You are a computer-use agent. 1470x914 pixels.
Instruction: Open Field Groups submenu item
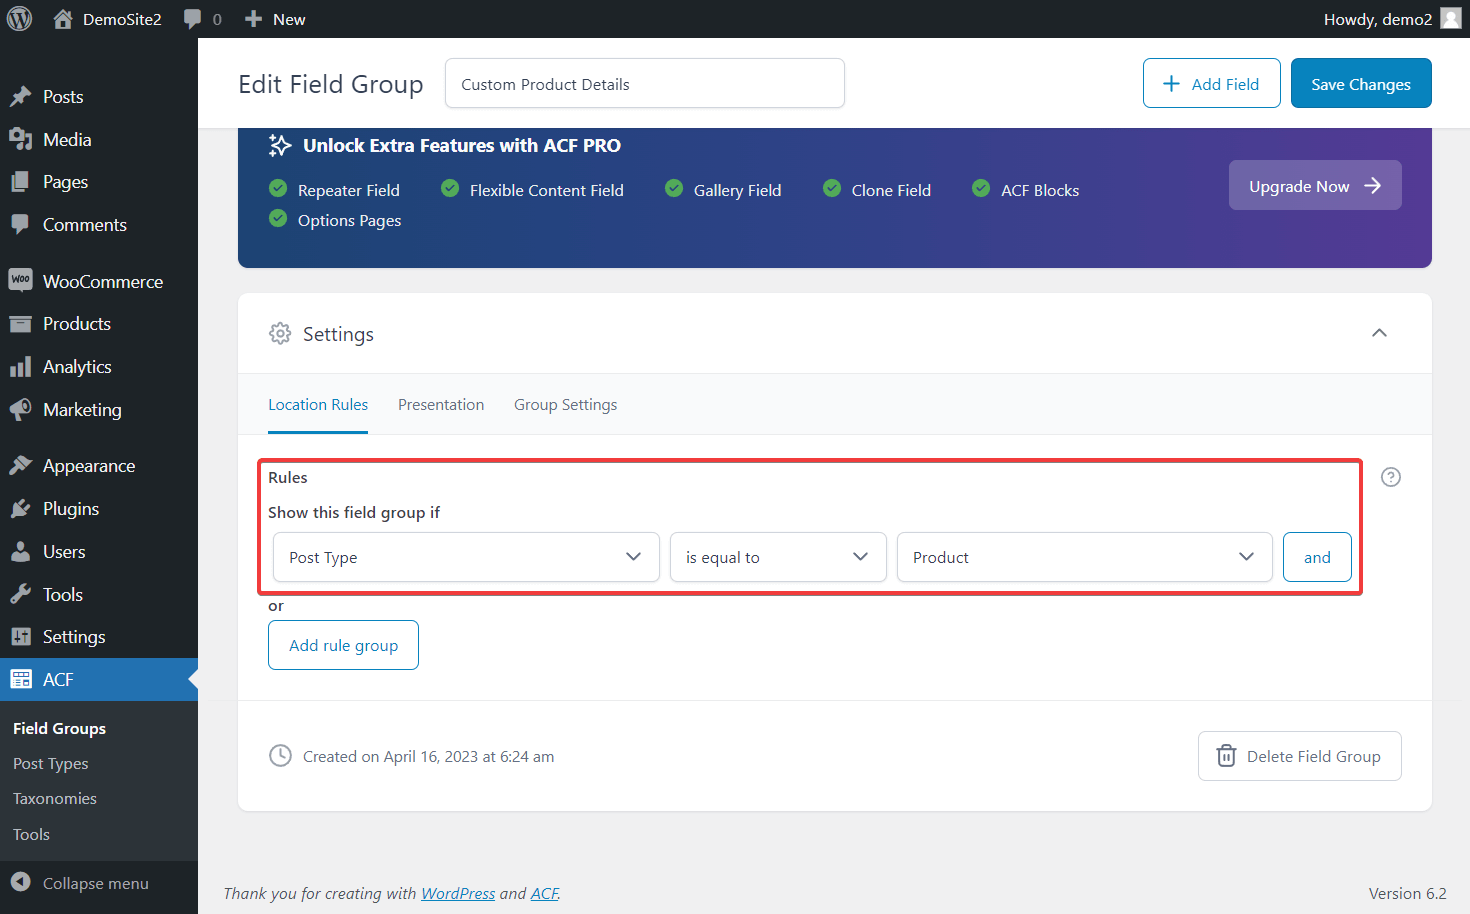point(60,729)
